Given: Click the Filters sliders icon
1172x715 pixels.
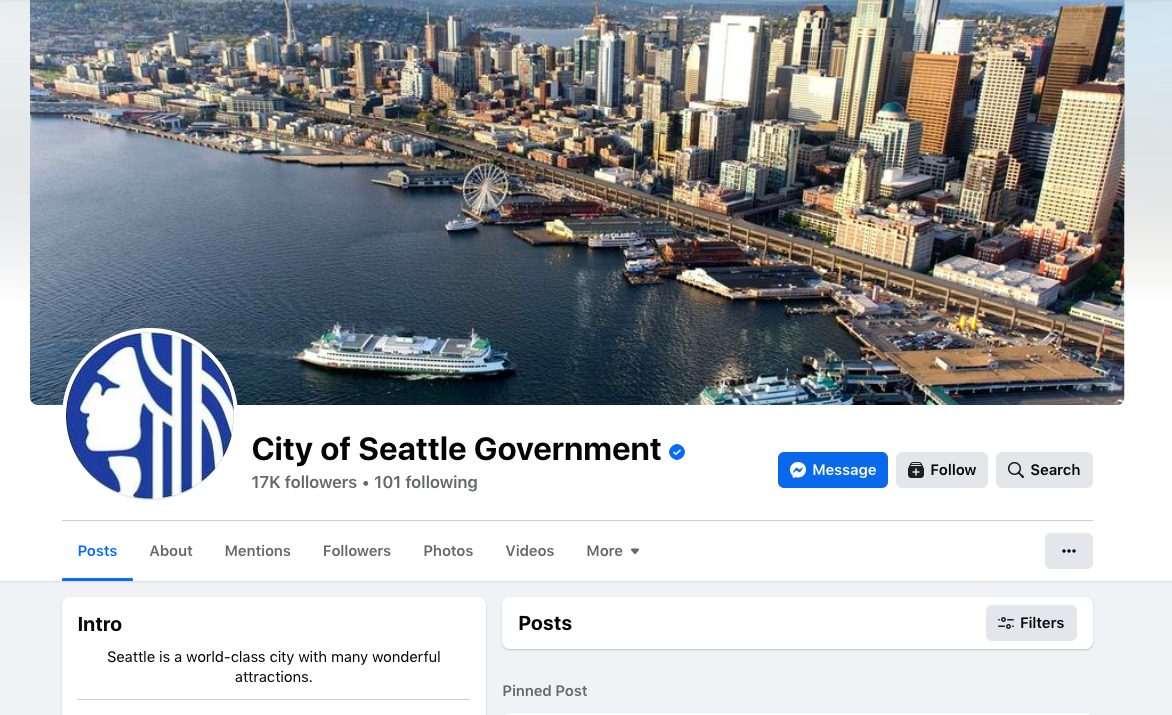Looking at the screenshot, I should 1006,623.
